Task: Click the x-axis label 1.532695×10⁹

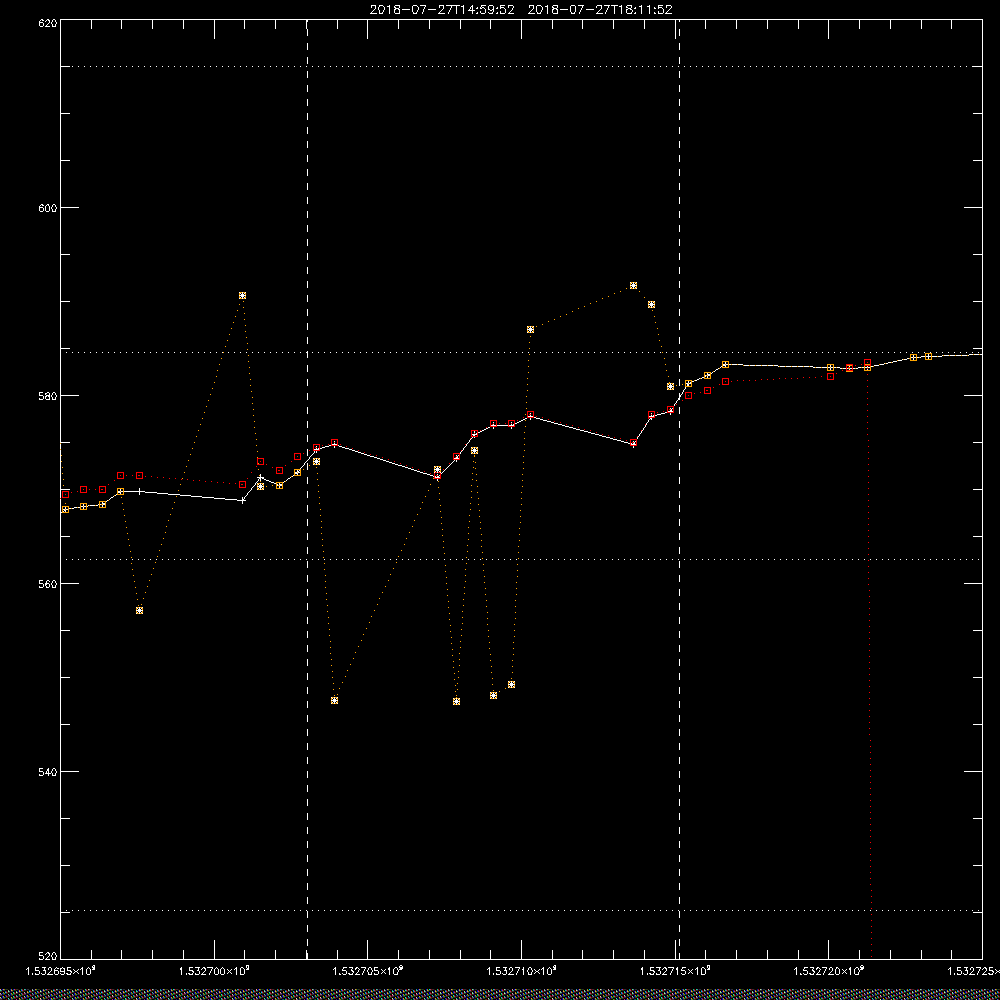Action: 60,971
